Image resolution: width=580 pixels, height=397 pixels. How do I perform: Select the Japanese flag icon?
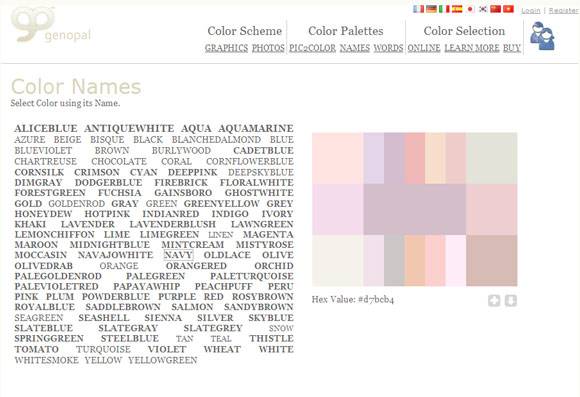[470, 9]
